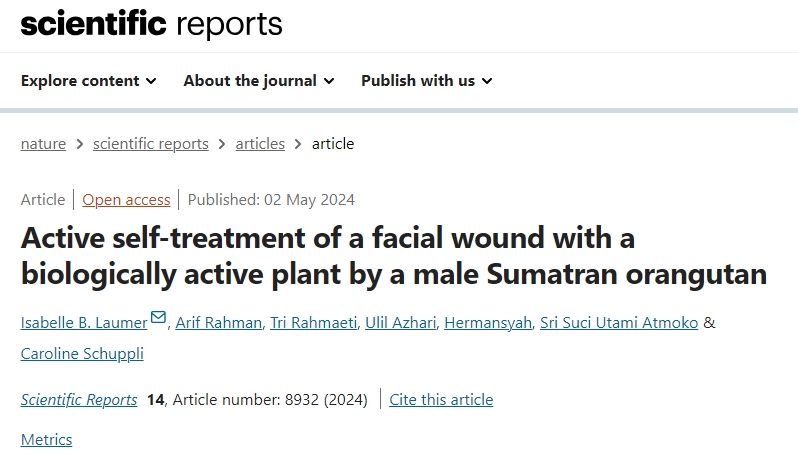The width and height of the screenshot is (798, 459).
Task: Open the scientific reports breadcrumb link
Action: [x=151, y=144]
